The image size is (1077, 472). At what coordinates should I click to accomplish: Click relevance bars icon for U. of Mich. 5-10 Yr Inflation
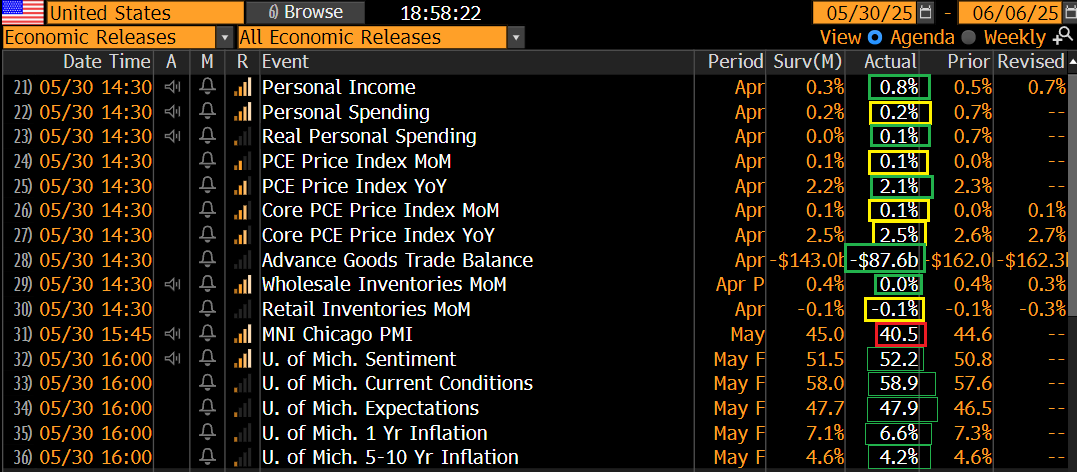[242, 457]
